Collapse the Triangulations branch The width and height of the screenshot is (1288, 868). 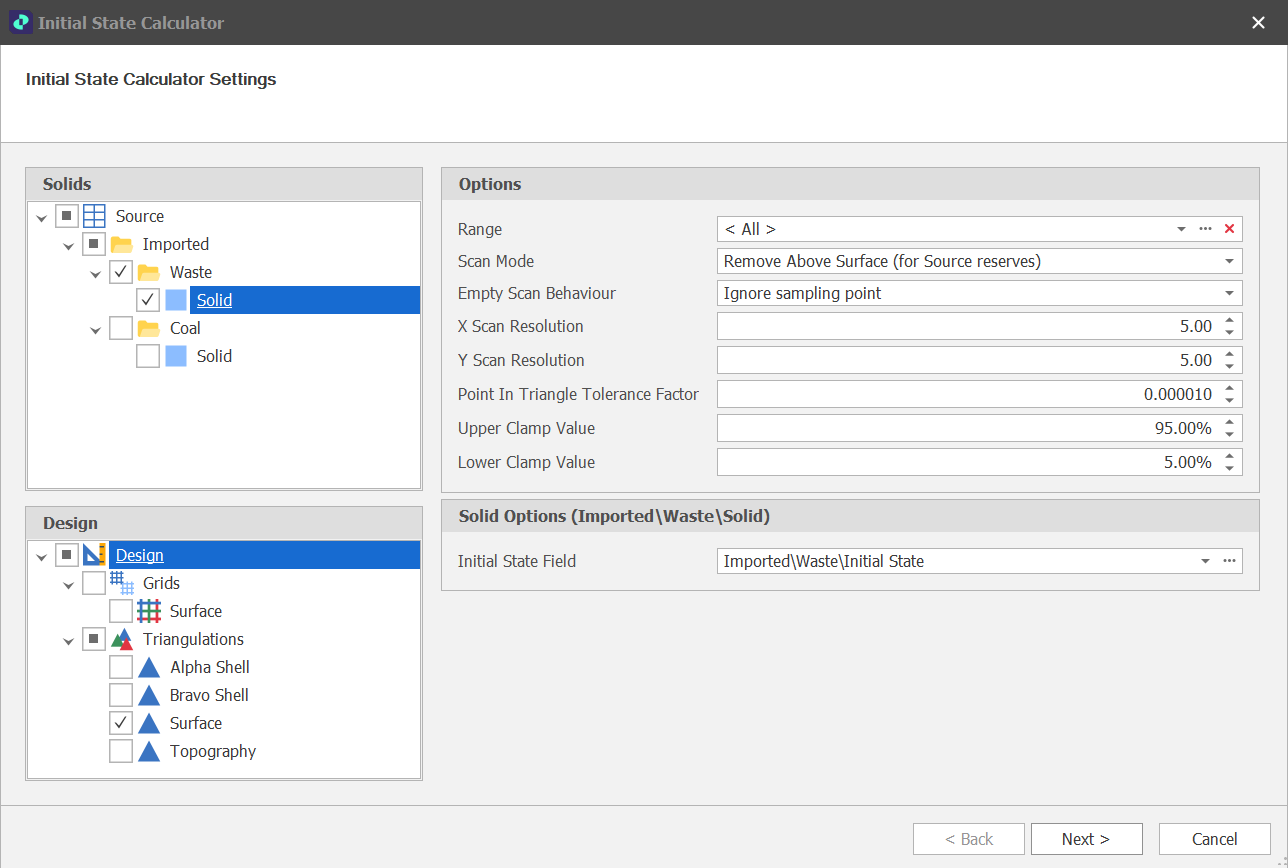point(68,639)
